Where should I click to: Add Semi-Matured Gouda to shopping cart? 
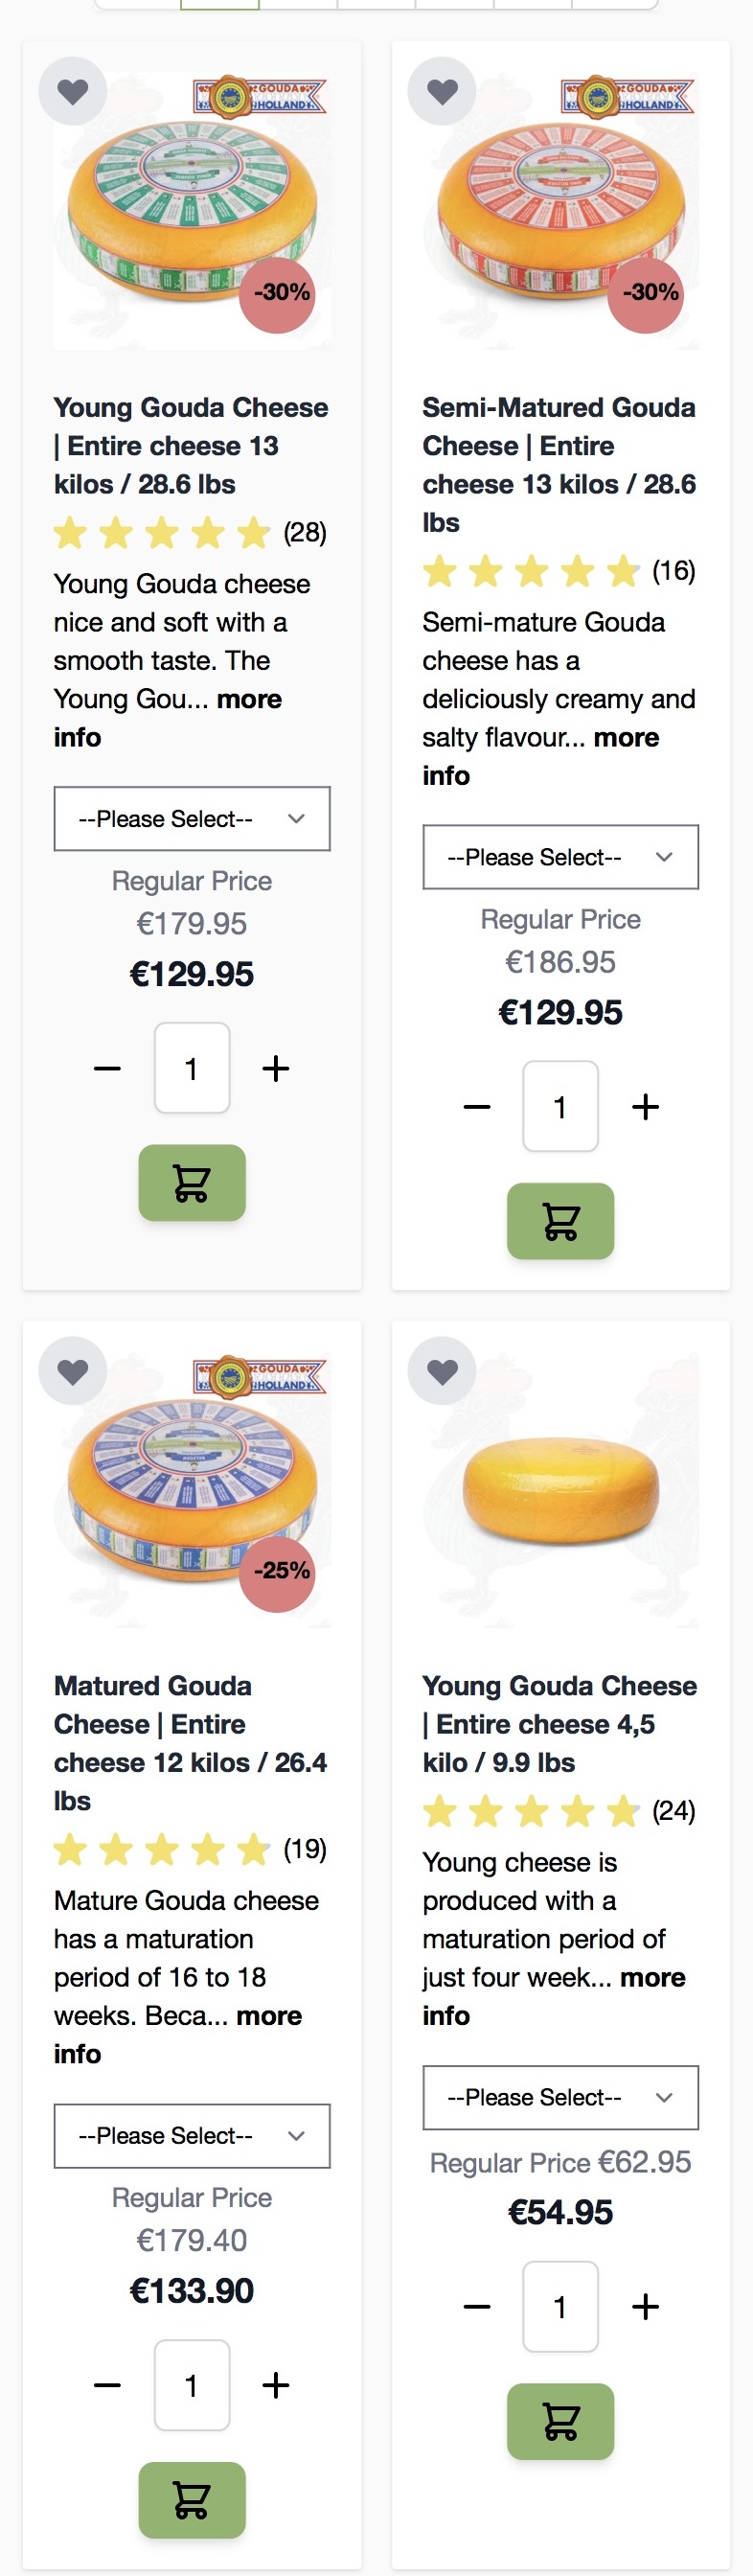(x=560, y=1221)
